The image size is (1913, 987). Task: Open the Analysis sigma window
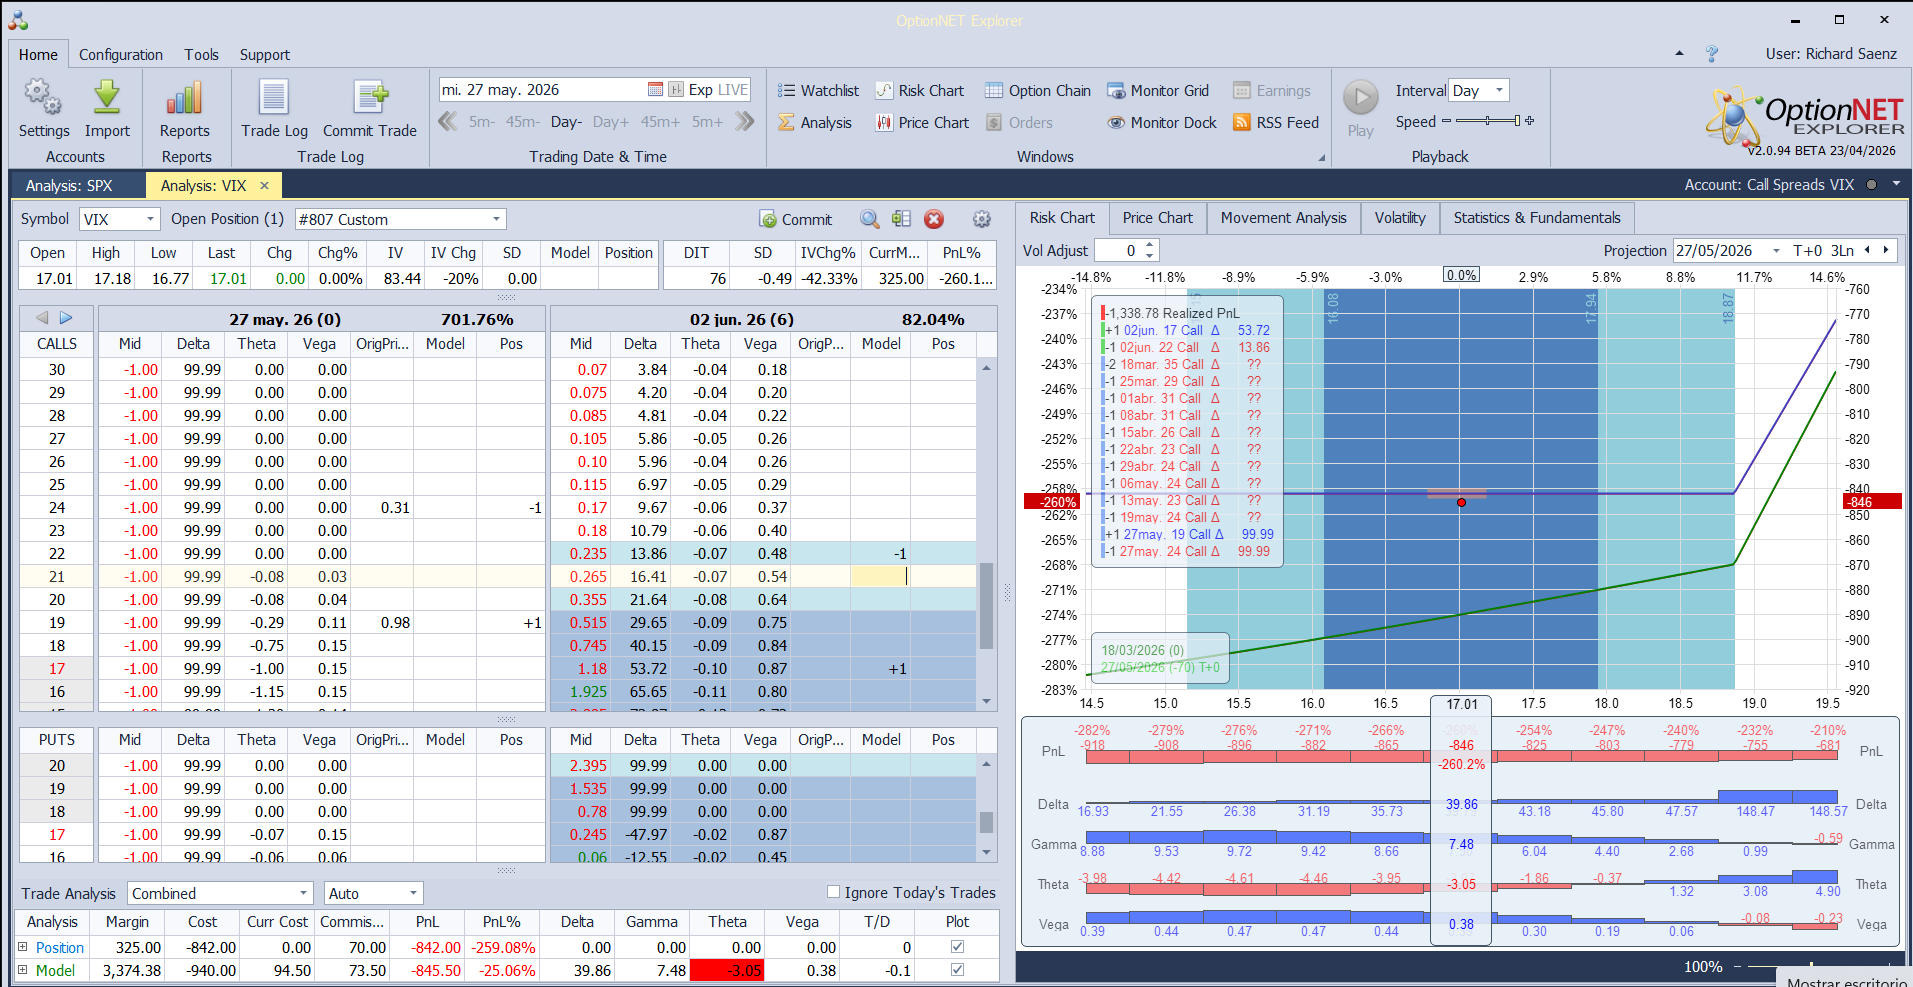click(x=815, y=122)
